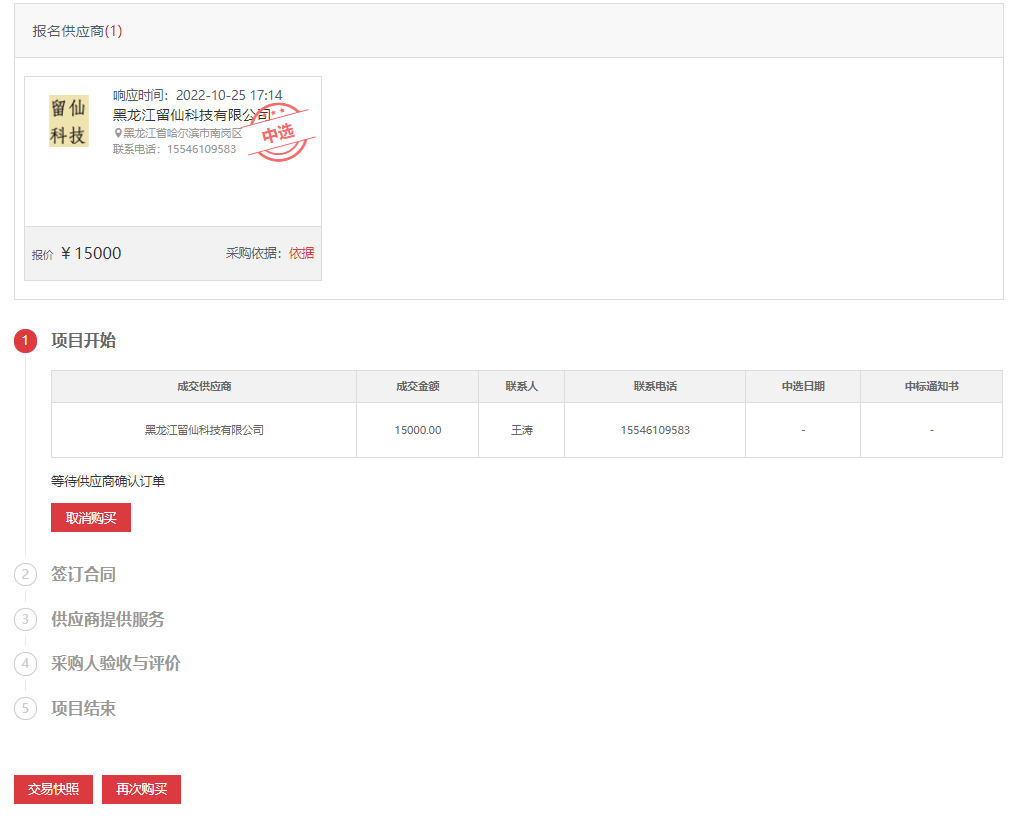Expand the 供应商提供服务 step
The width and height of the screenshot is (1026, 824).
tap(108, 619)
